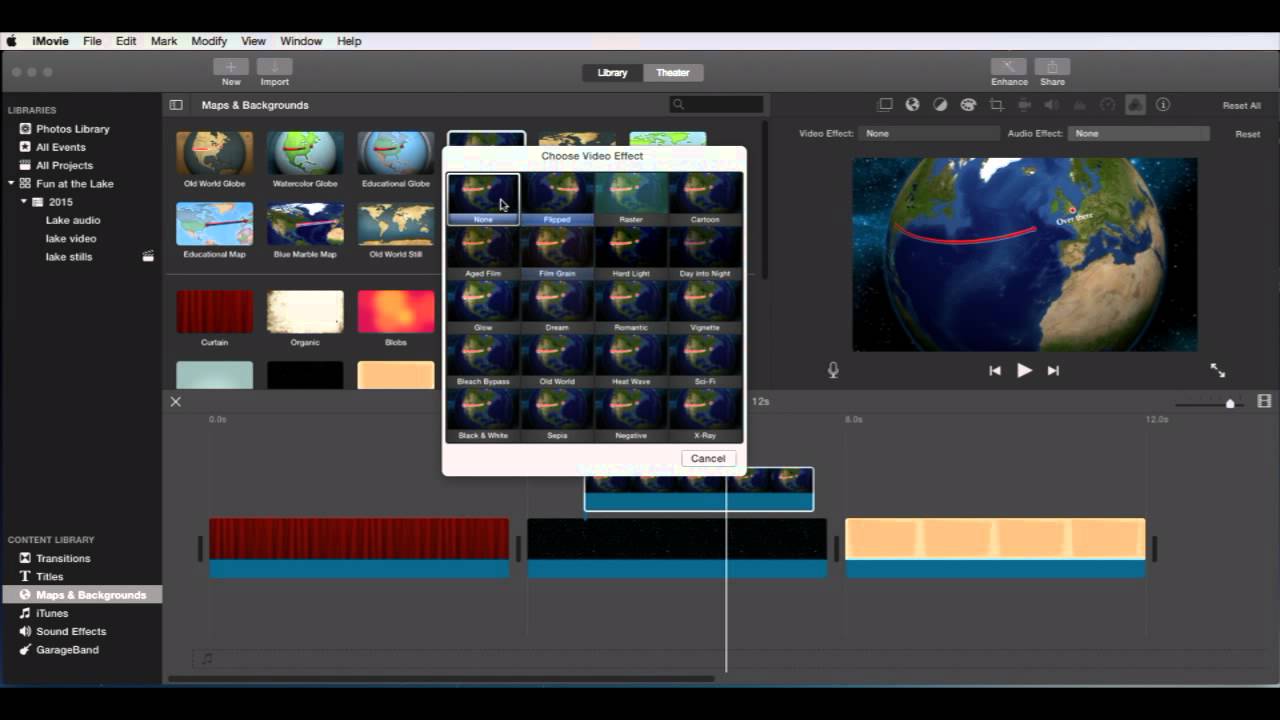Open the Audio Effect None selector
Viewport: 1280px width, 720px height.
point(1139,133)
